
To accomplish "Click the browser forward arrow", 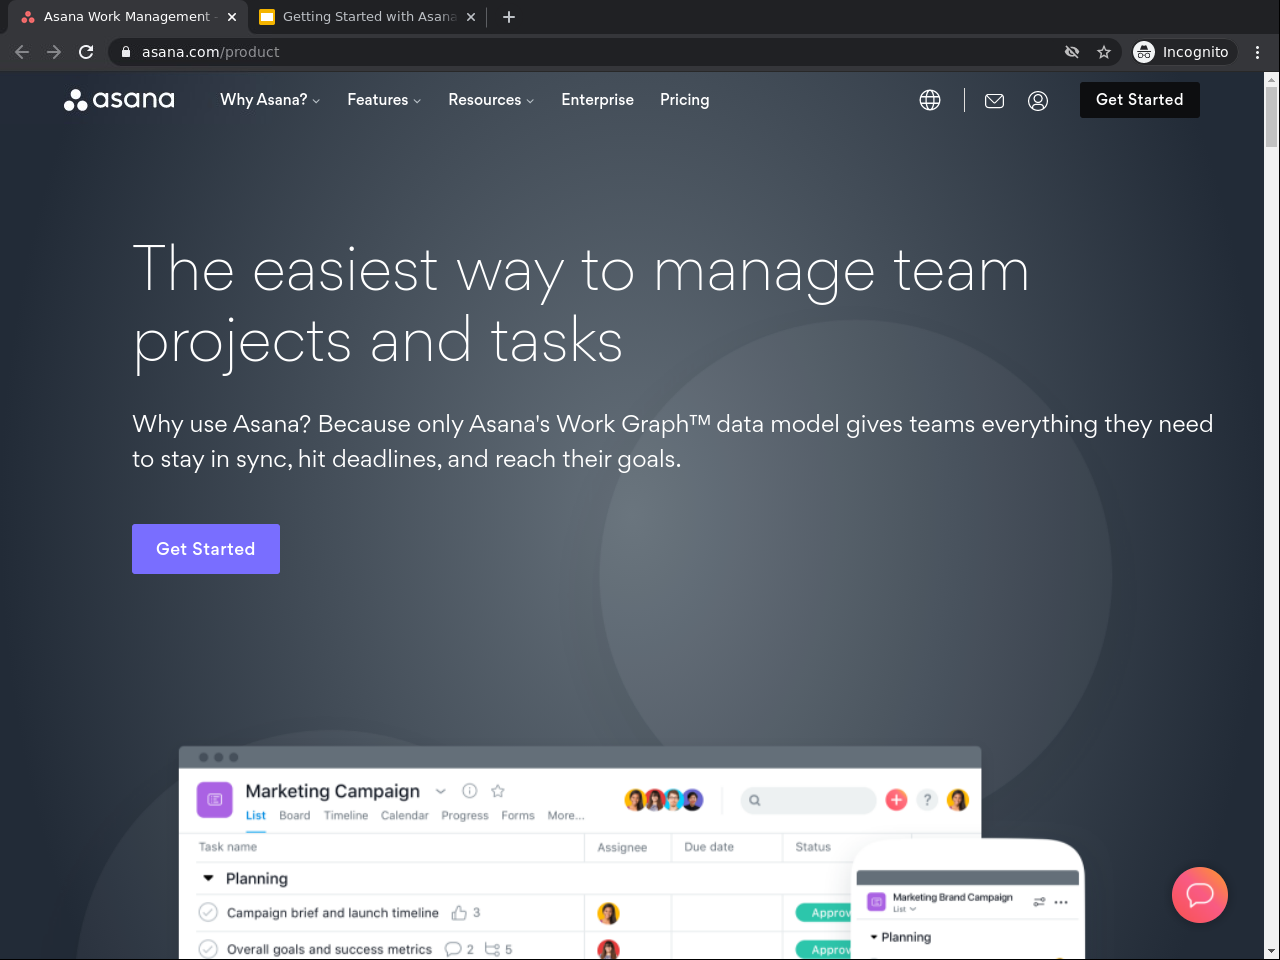I will click(x=54, y=52).
